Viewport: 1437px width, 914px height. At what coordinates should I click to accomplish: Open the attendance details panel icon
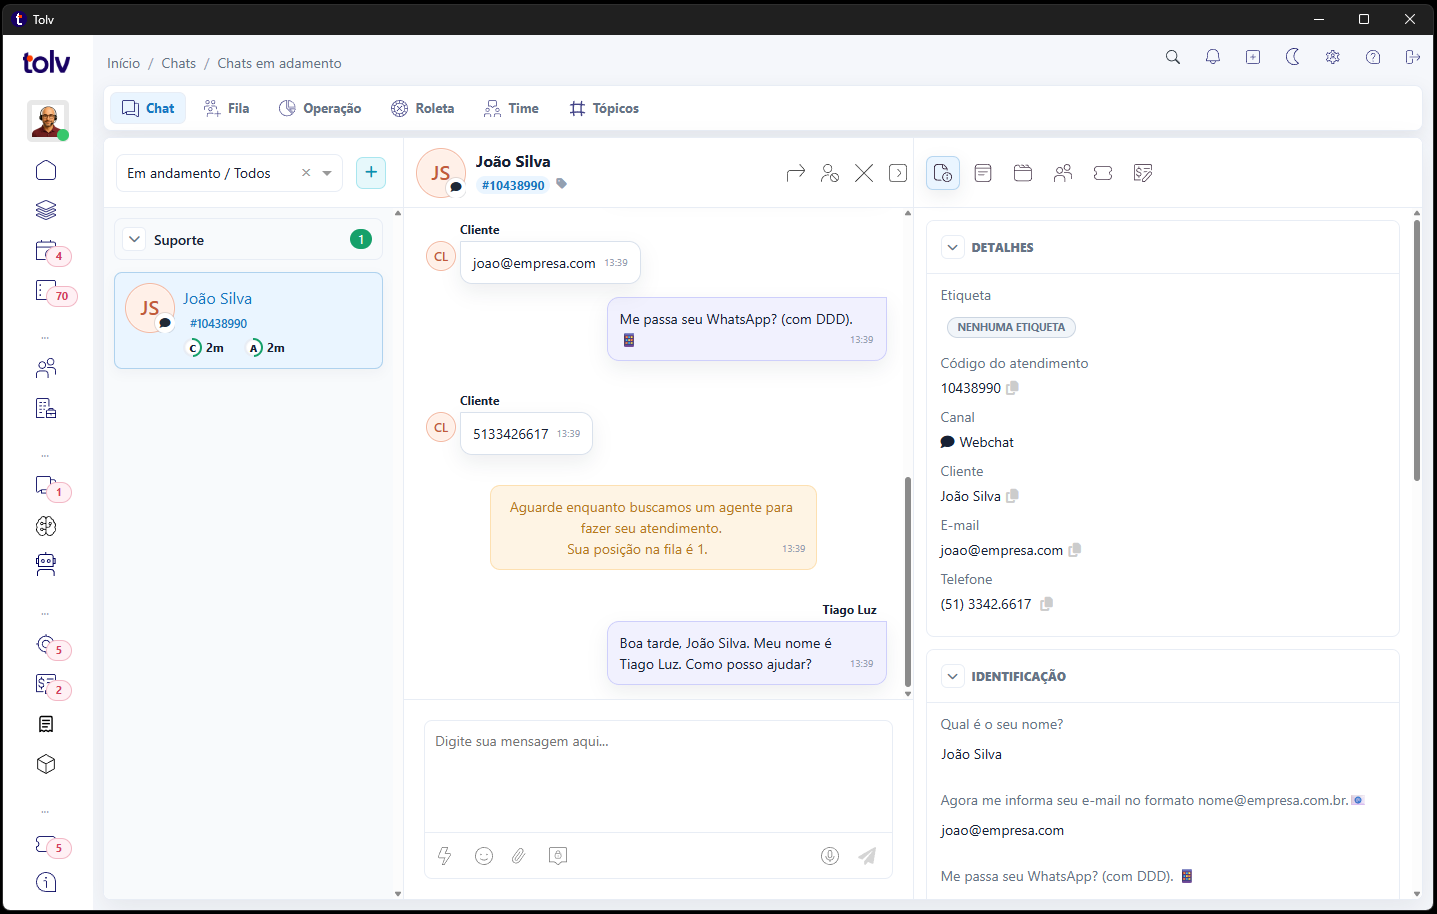tap(943, 173)
